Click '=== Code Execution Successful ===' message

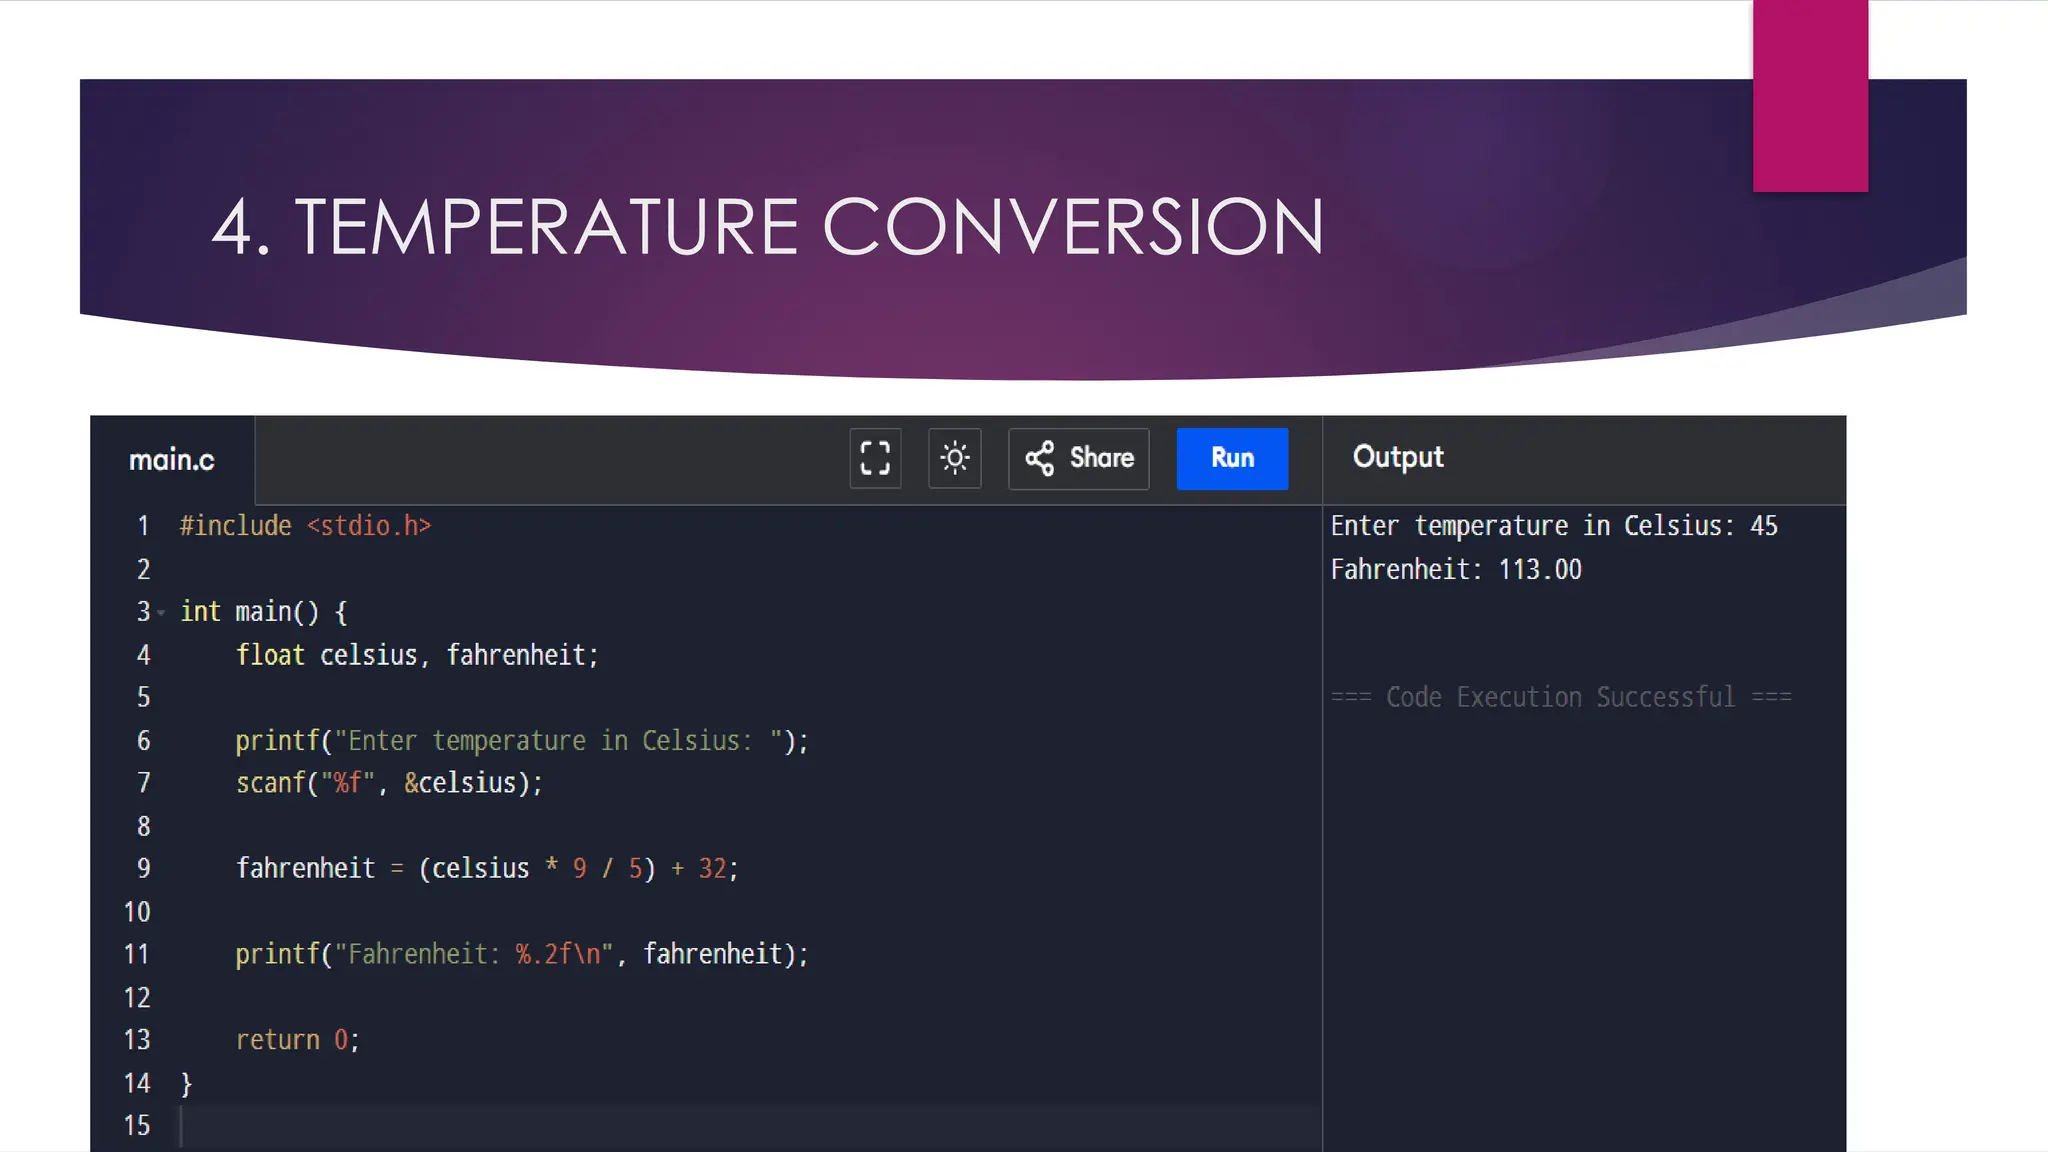[x=1561, y=697]
